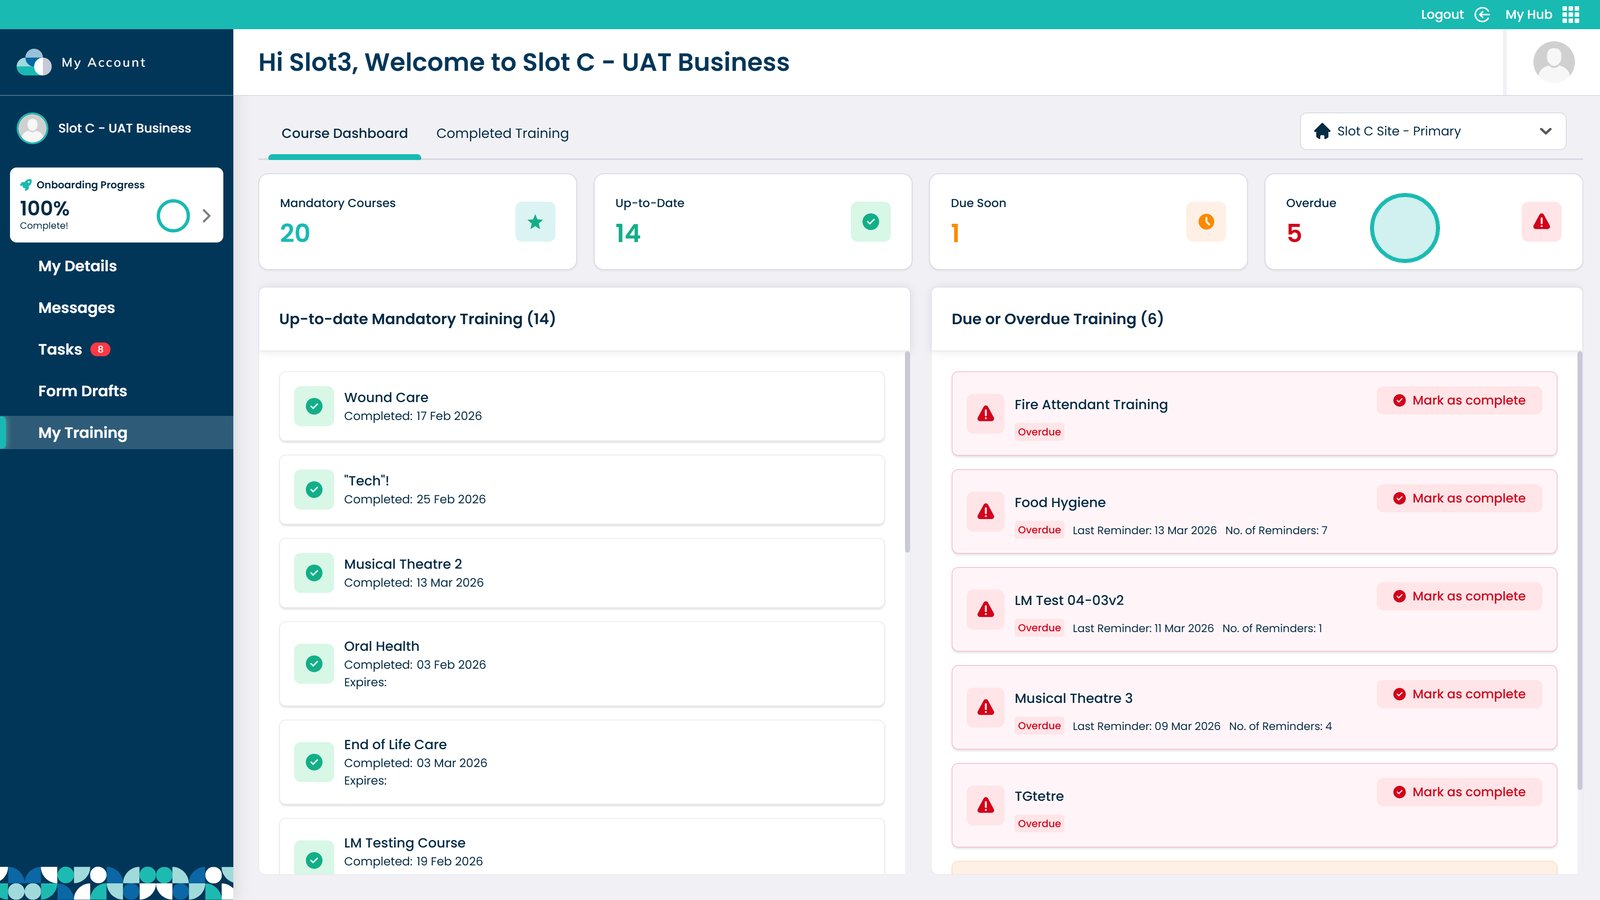This screenshot has height=900, width=1600.
Task: Expand Onboarding Progress with chevron arrow
Action: pos(206,215)
